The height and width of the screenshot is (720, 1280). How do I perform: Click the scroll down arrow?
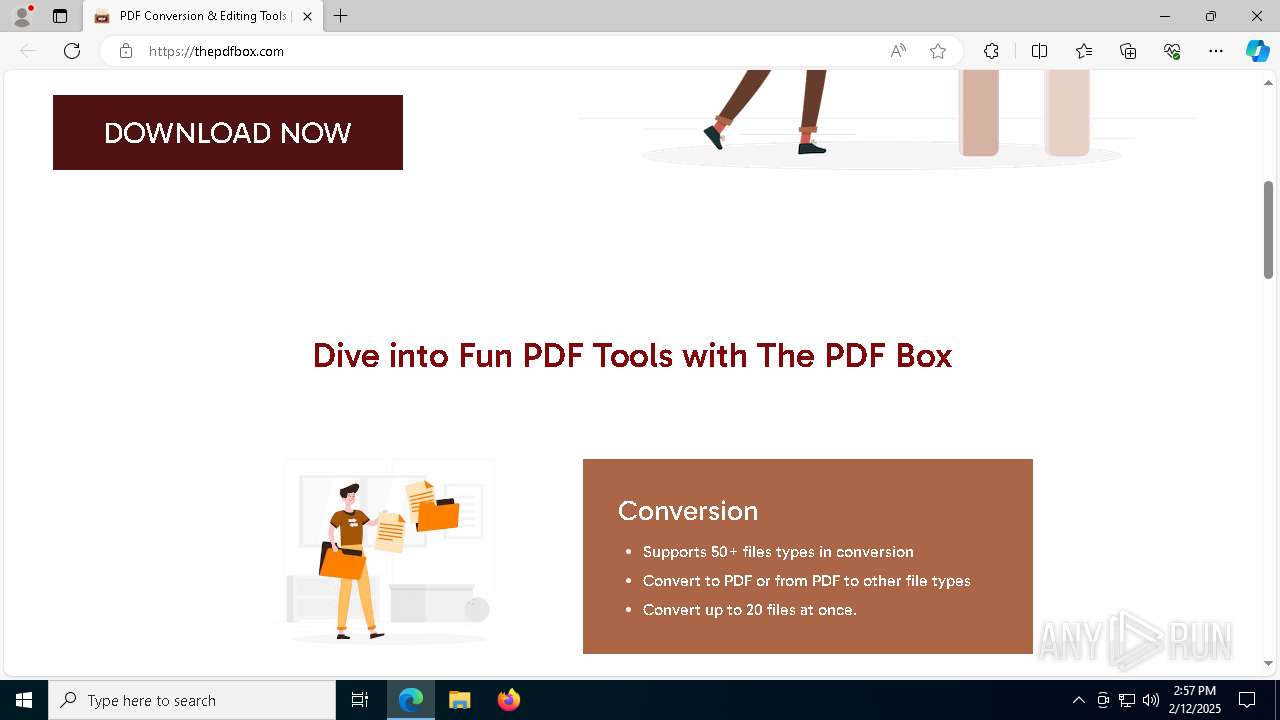(1268, 663)
